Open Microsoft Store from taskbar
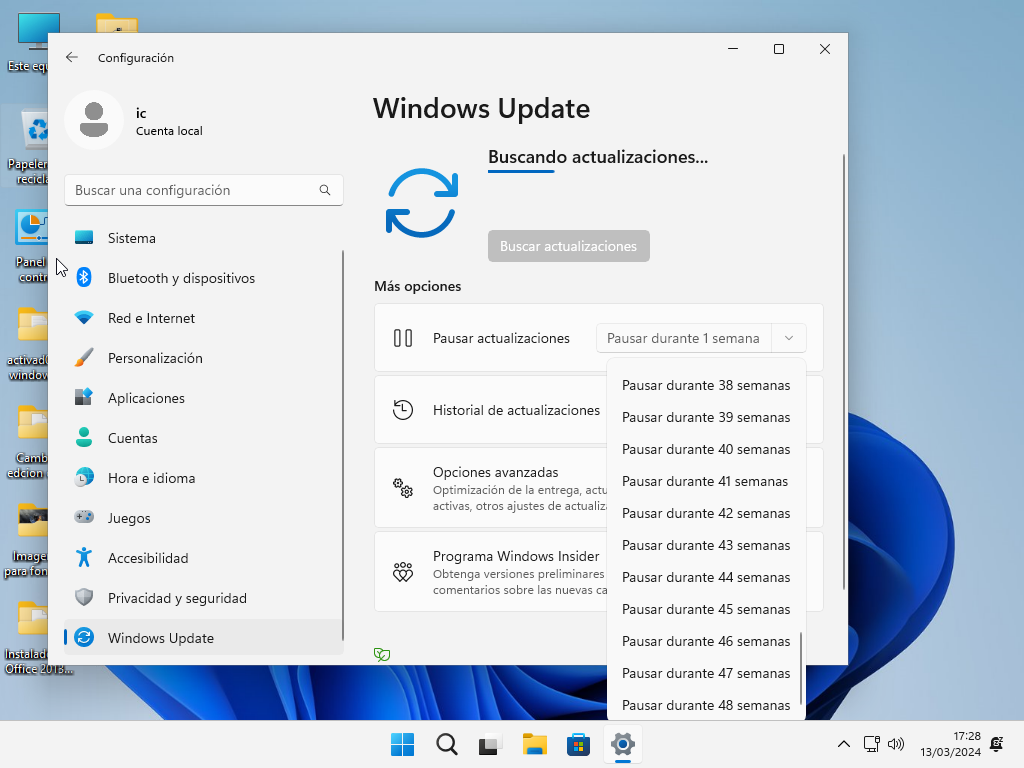 579,744
